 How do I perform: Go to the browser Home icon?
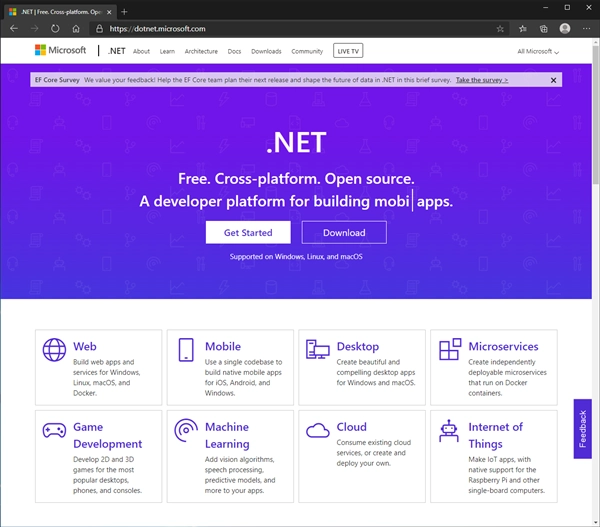[x=76, y=29]
